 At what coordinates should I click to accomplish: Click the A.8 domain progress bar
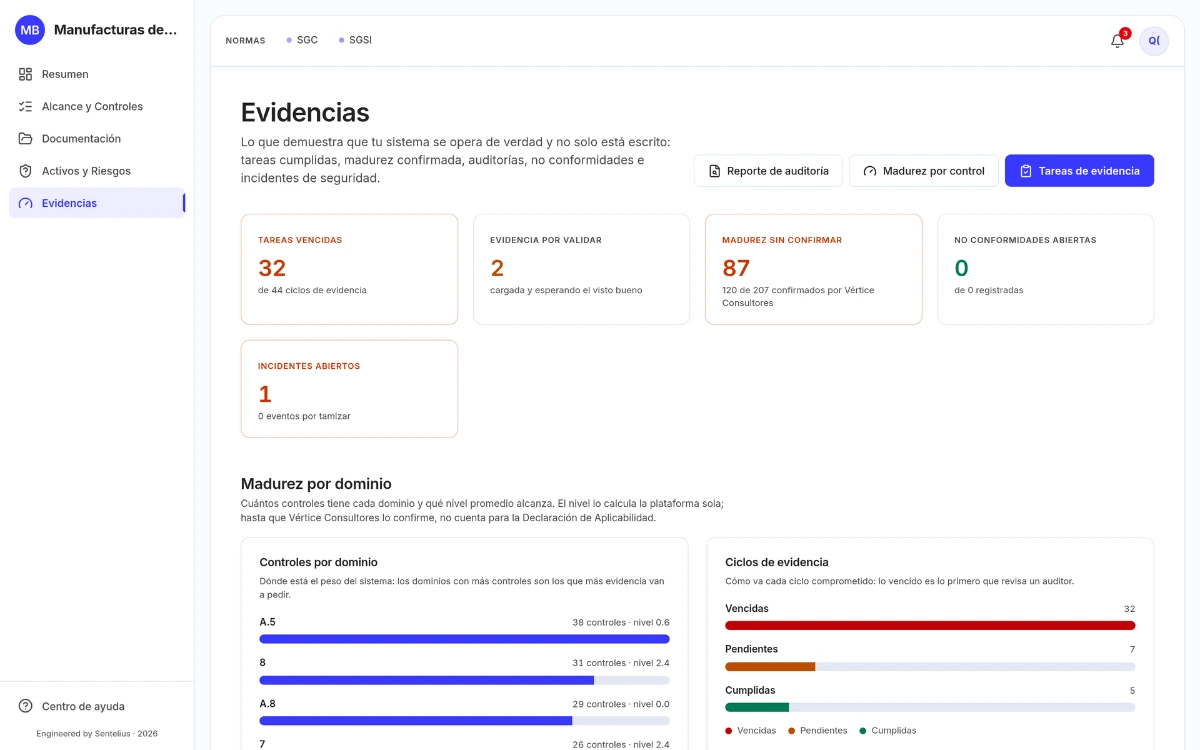tap(464, 720)
